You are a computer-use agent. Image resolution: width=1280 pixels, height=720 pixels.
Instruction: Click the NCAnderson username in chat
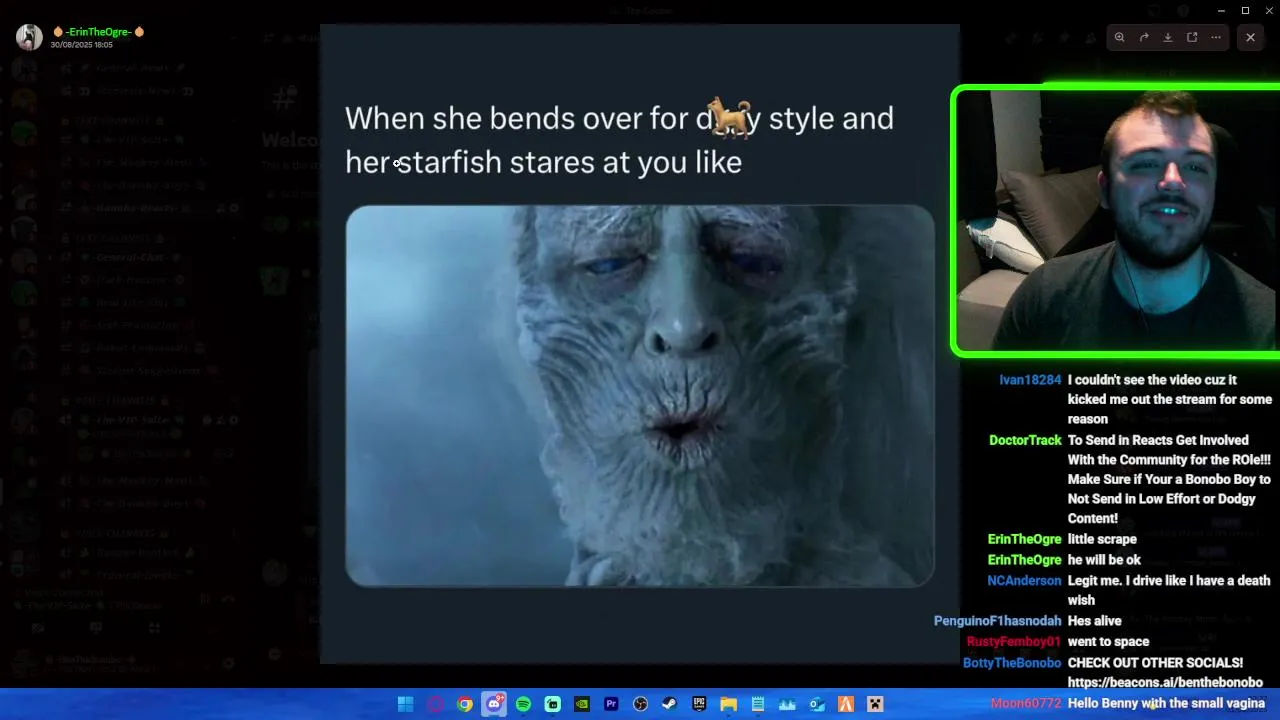pos(1024,580)
